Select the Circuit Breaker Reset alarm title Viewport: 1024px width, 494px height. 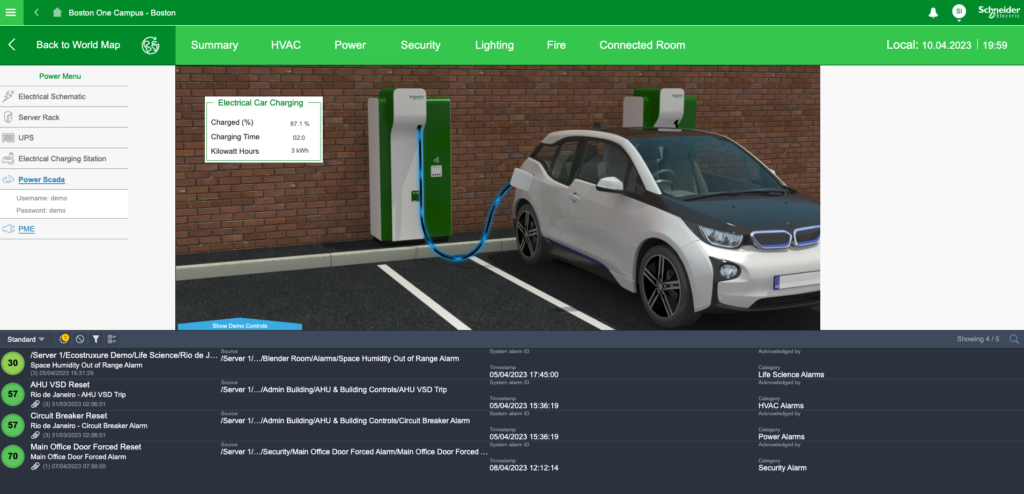(69, 416)
